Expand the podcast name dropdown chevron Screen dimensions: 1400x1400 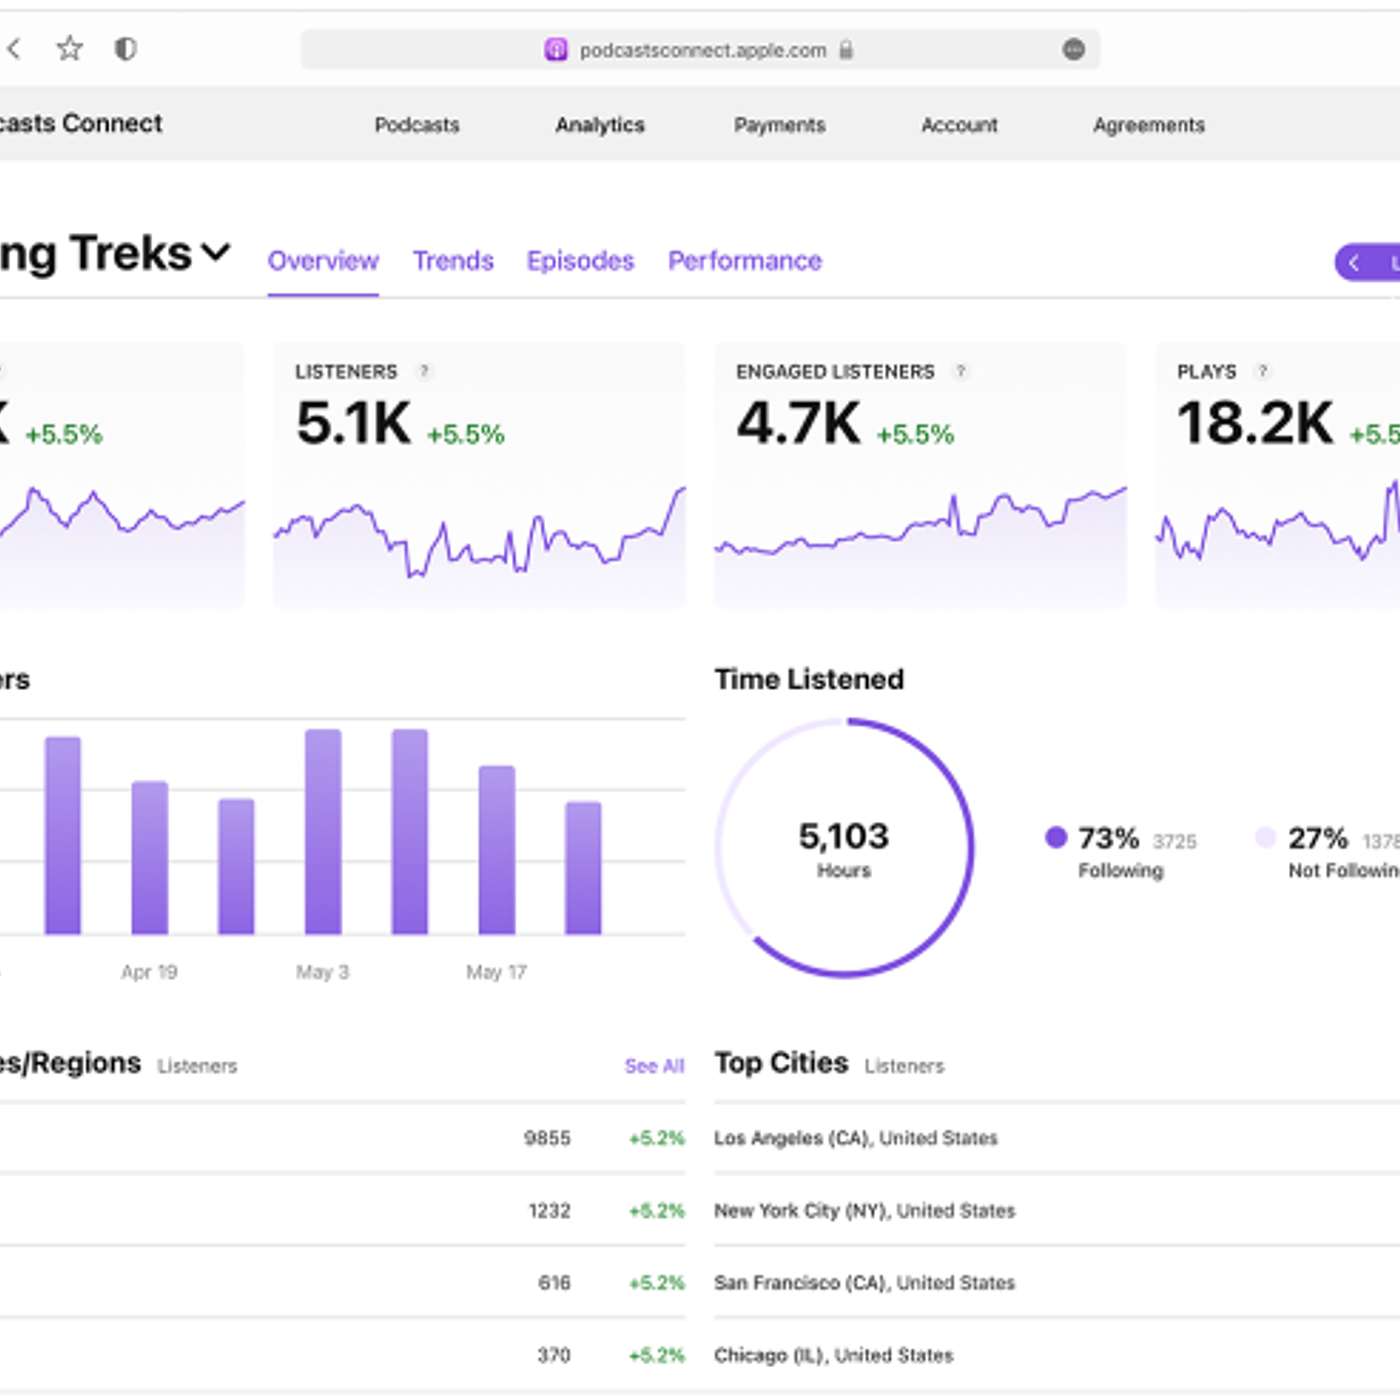pyautogui.click(x=216, y=252)
